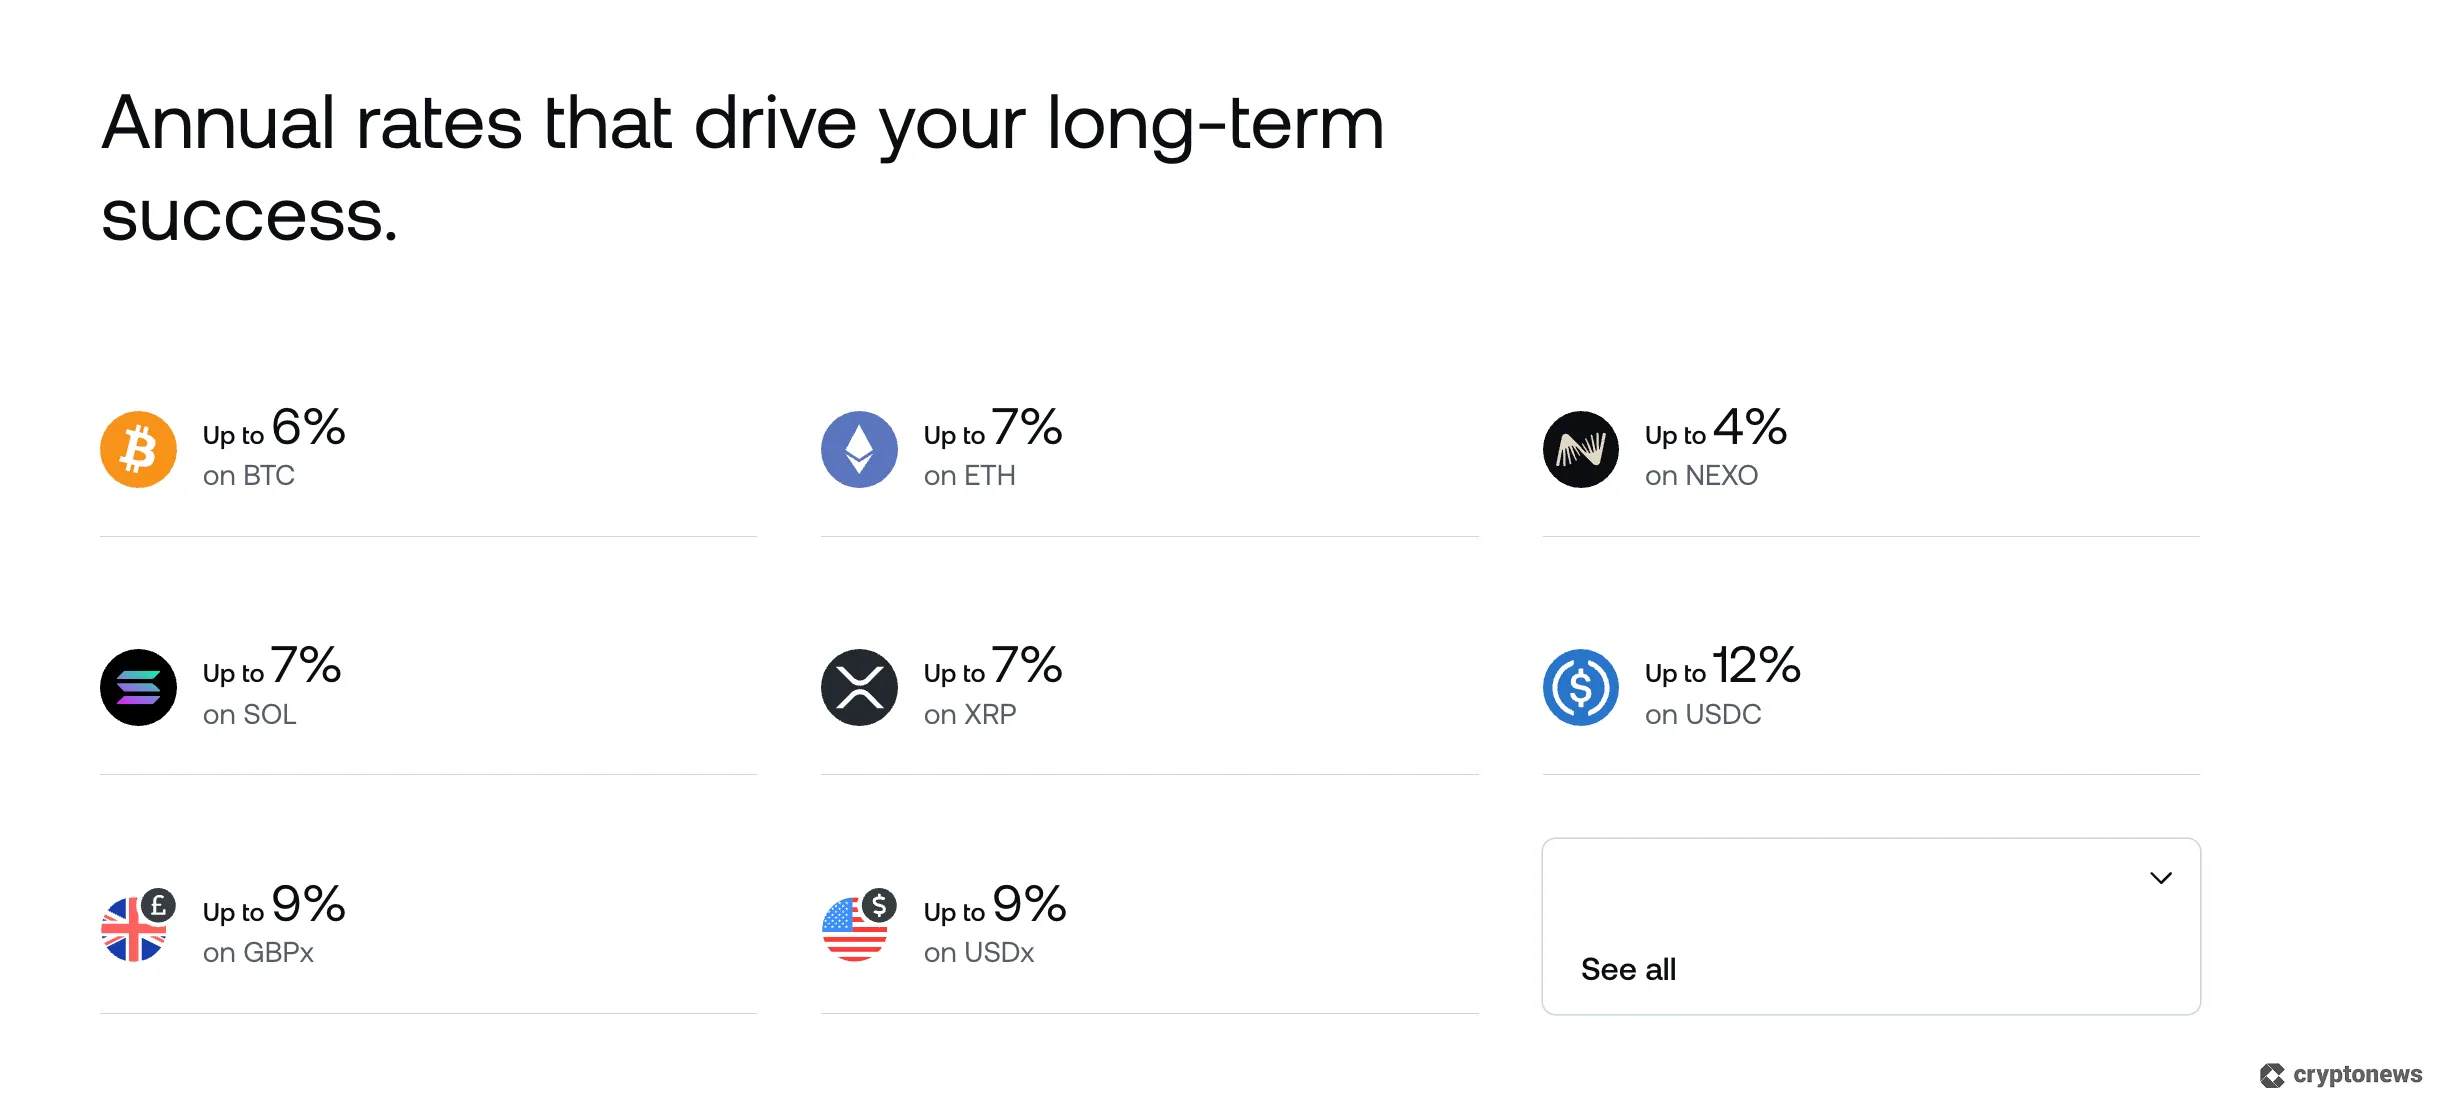
Task: Select the XRP icon
Action: coord(859,687)
